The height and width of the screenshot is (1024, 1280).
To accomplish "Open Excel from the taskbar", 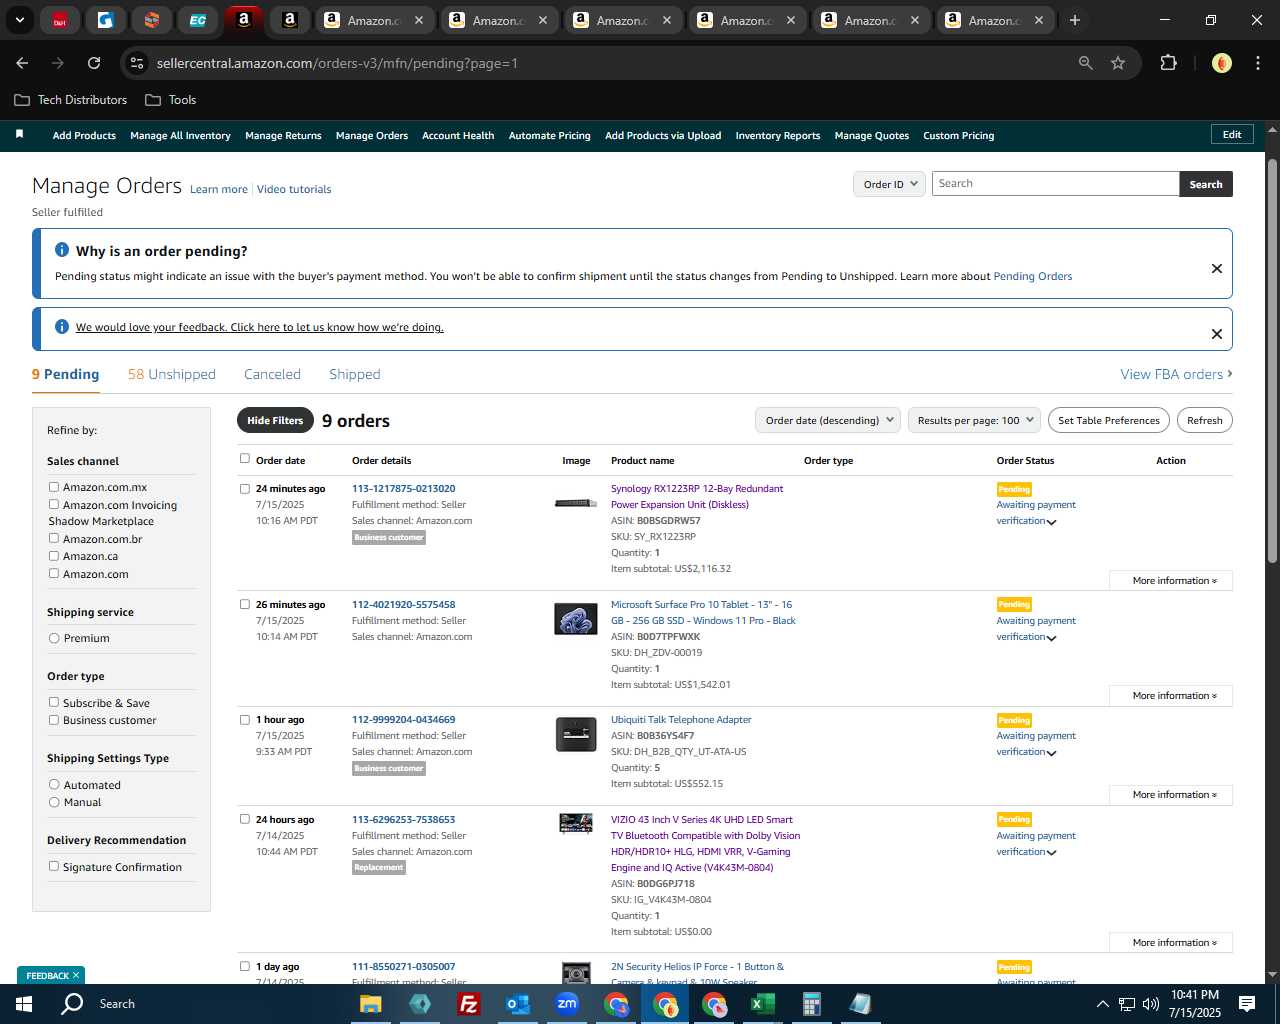I will click(763, 1004).
